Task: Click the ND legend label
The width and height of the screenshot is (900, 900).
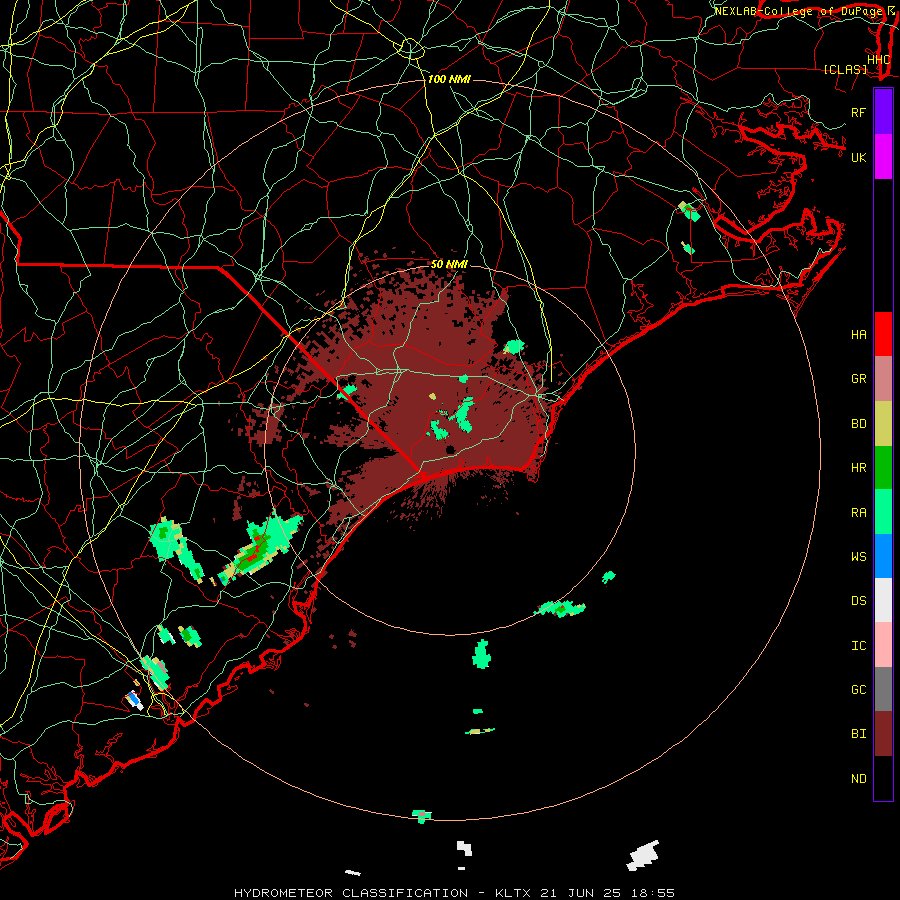Action: (x=858, y=778)
